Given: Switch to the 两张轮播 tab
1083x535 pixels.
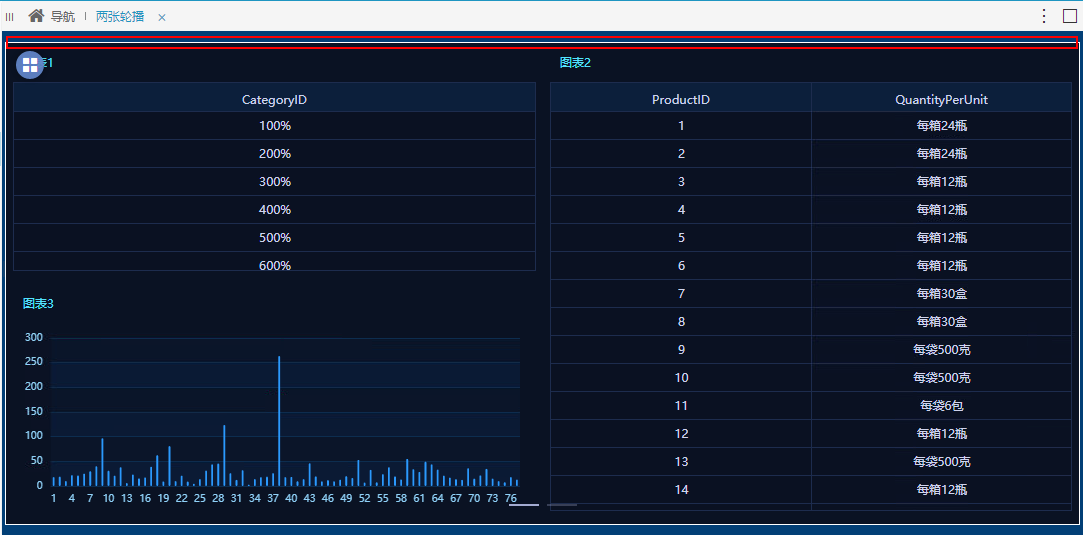Looking at the screenshot, I should tap(120, 17).
